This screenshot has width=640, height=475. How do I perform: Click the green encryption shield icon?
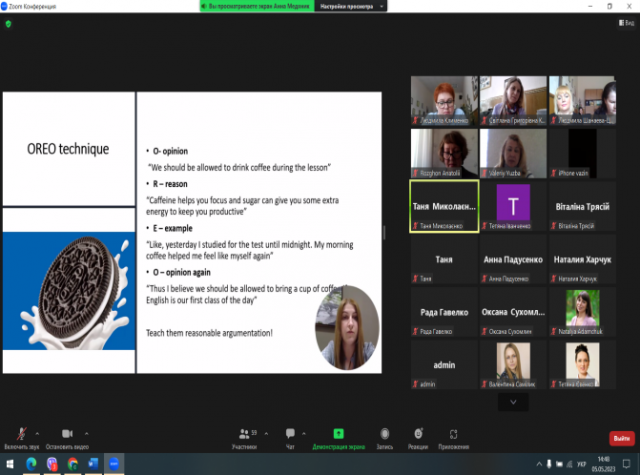[9, 25]
